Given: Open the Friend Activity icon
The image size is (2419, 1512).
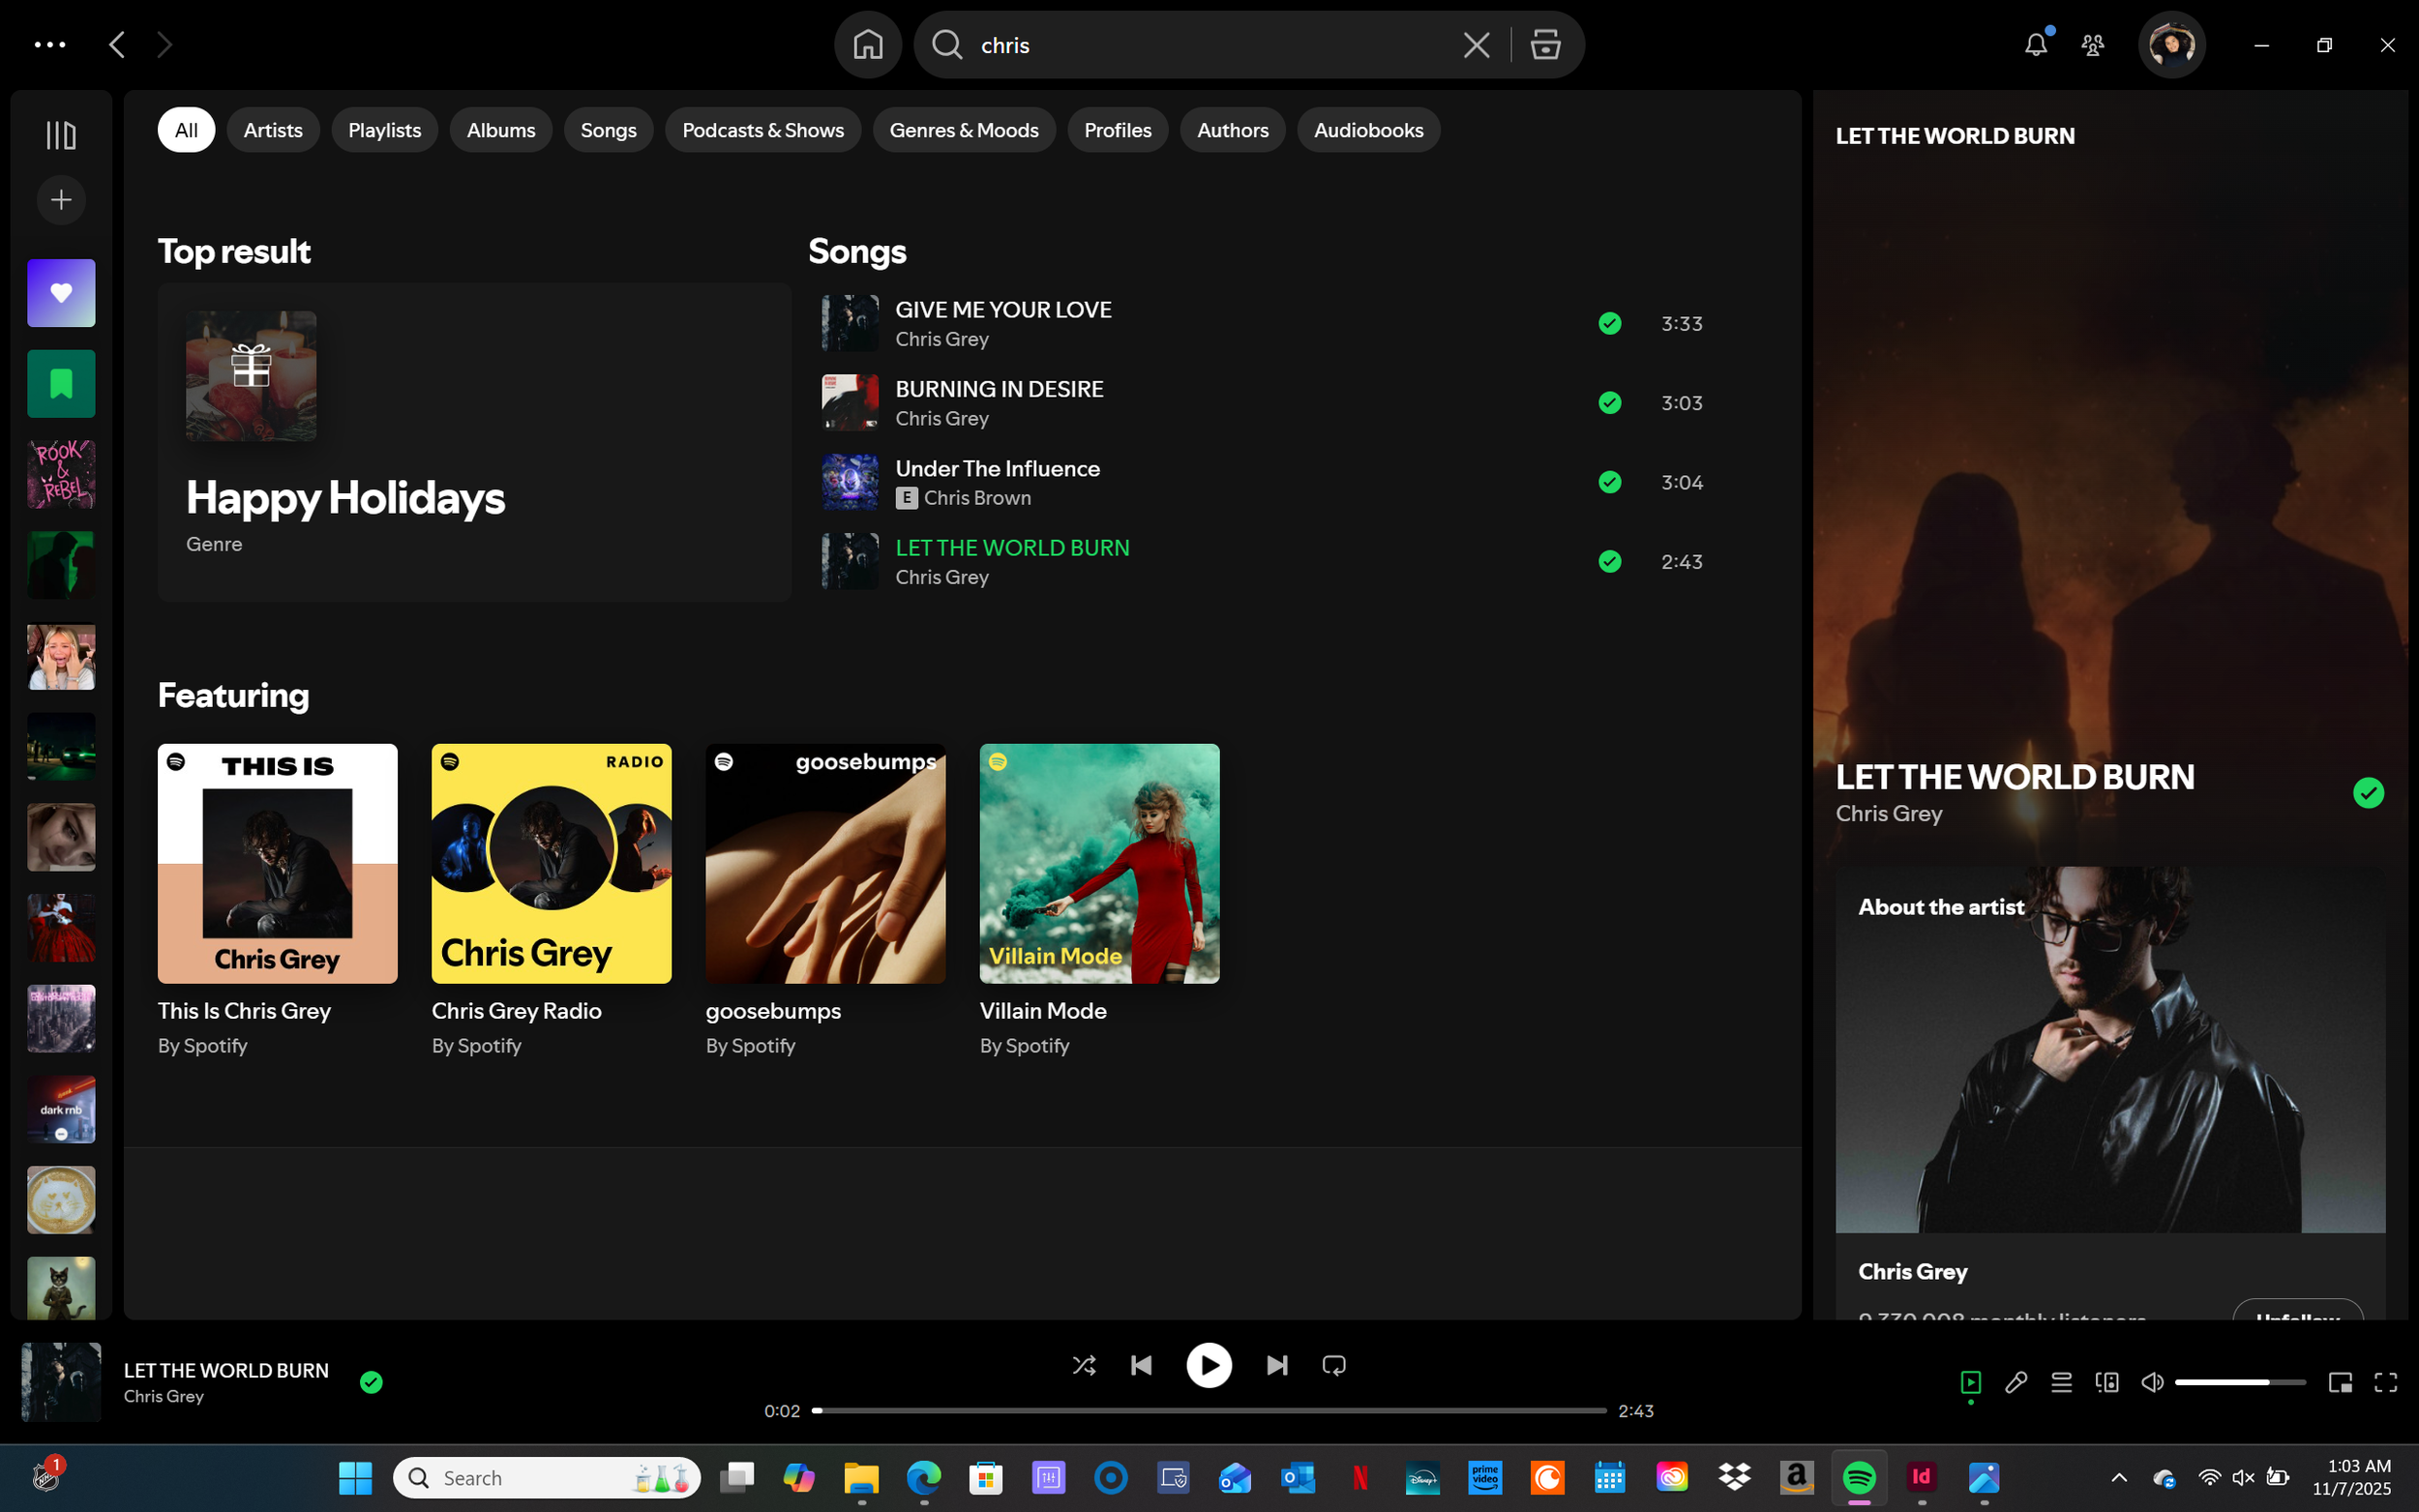Looking at the screenshot, I should tap(2092, 45).
